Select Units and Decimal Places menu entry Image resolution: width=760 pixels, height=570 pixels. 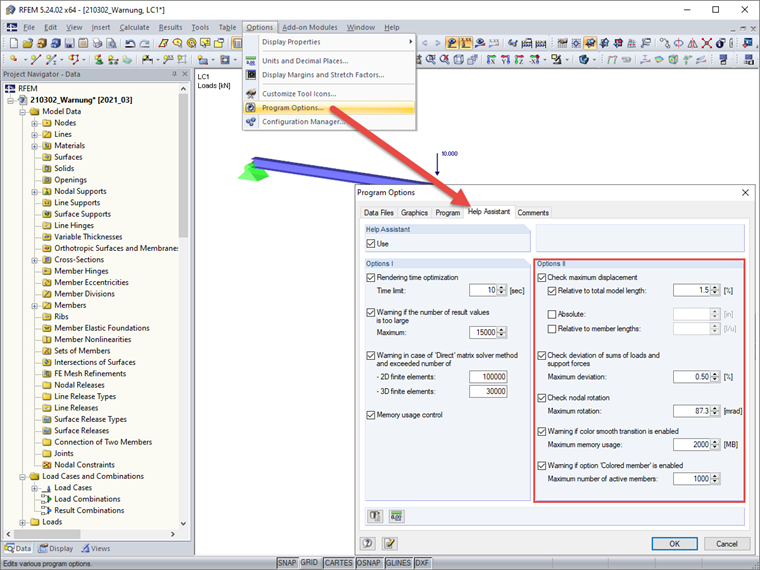(305, 61)
